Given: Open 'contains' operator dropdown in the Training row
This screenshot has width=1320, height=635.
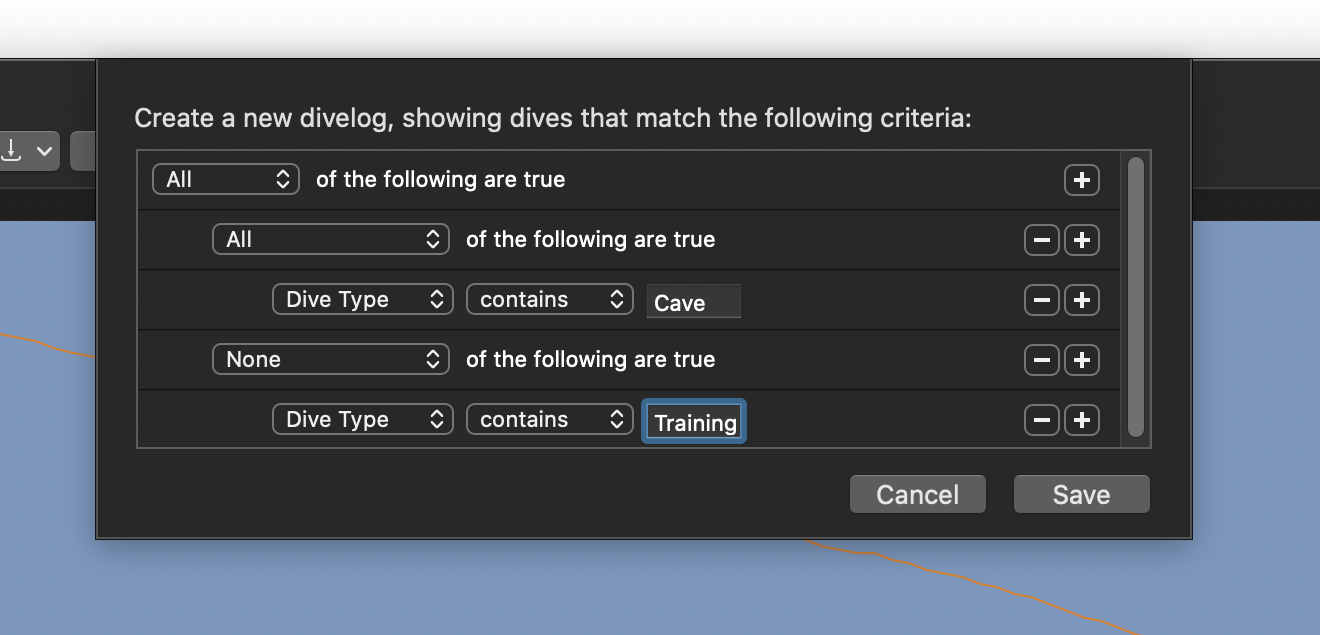Looking at the screenshot, I should click(550, 420).
